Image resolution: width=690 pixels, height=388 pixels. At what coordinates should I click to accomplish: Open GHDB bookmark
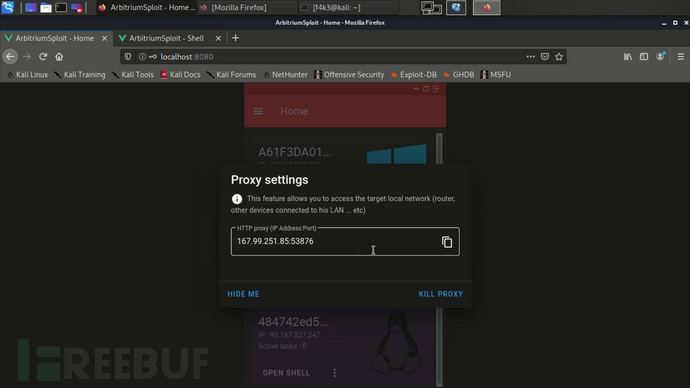click(x=459, y=75)
